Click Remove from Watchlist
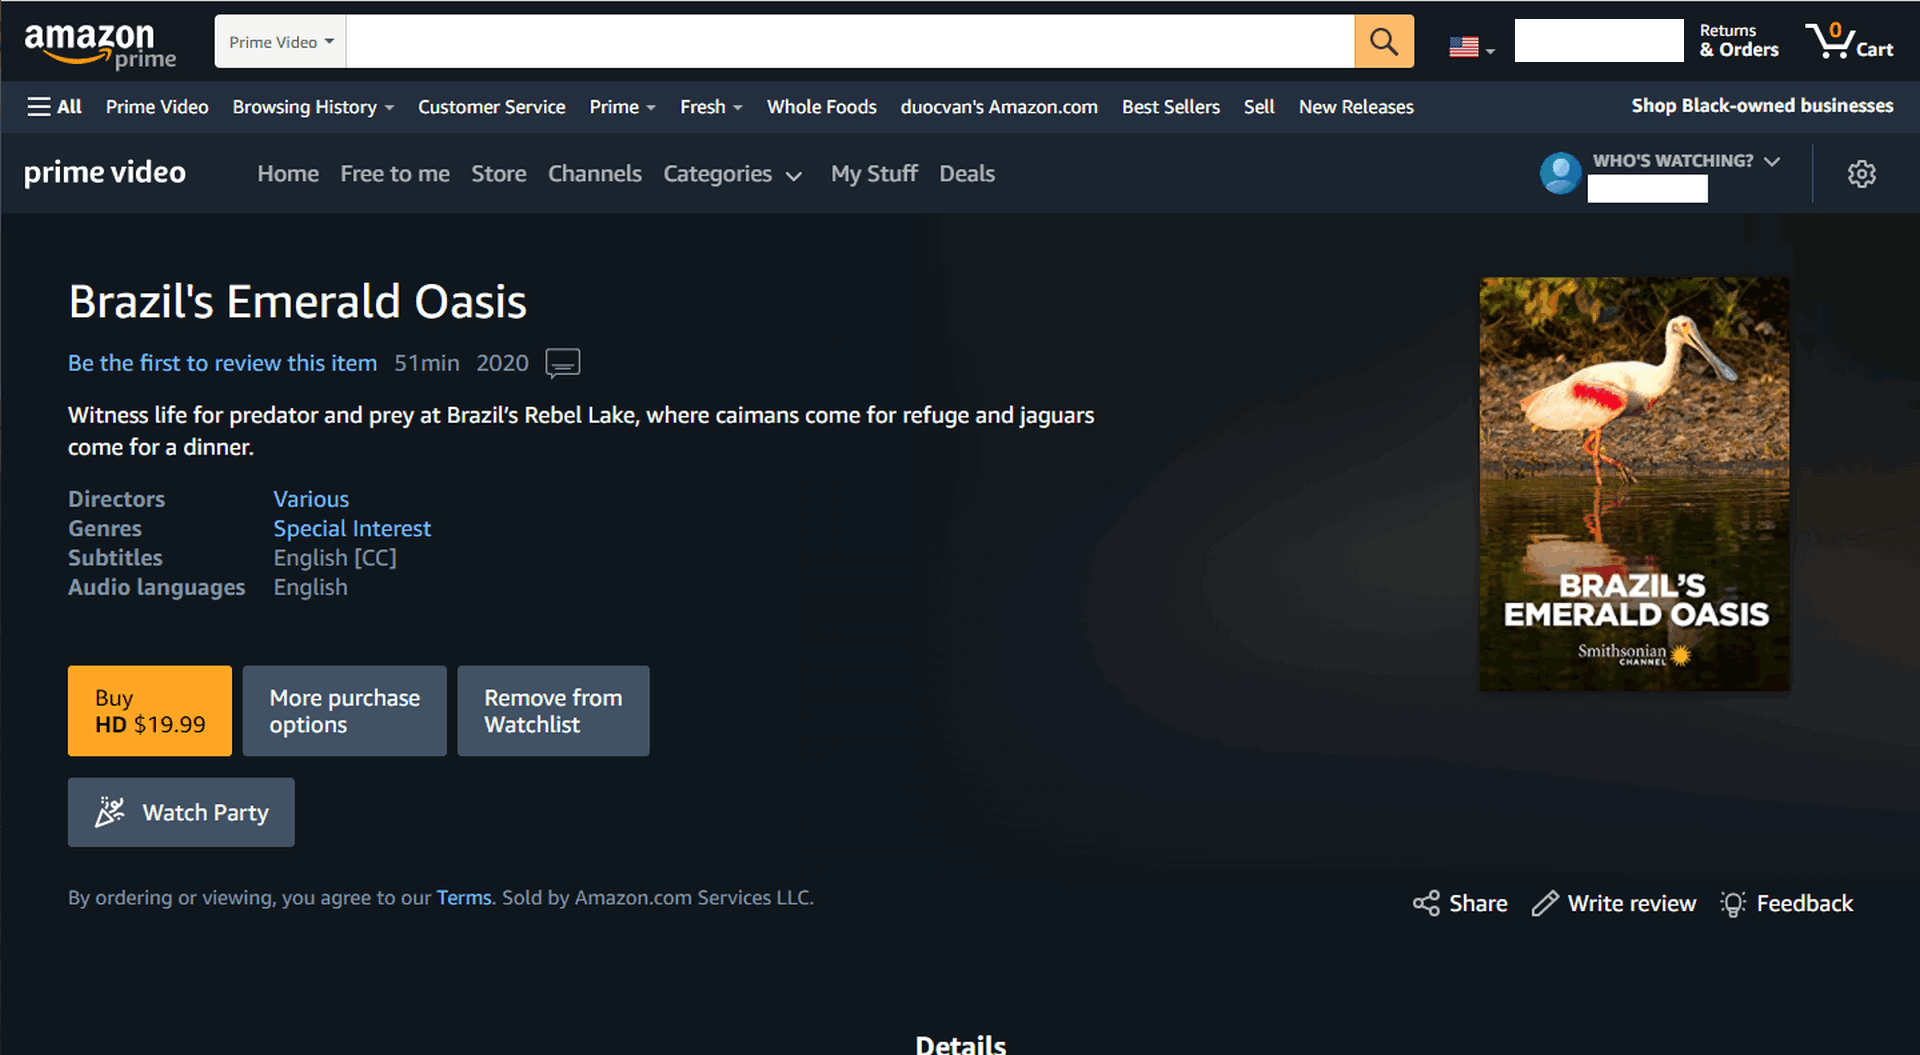The width and height of the screenshot is (1920, 1055). click(553, 711)
